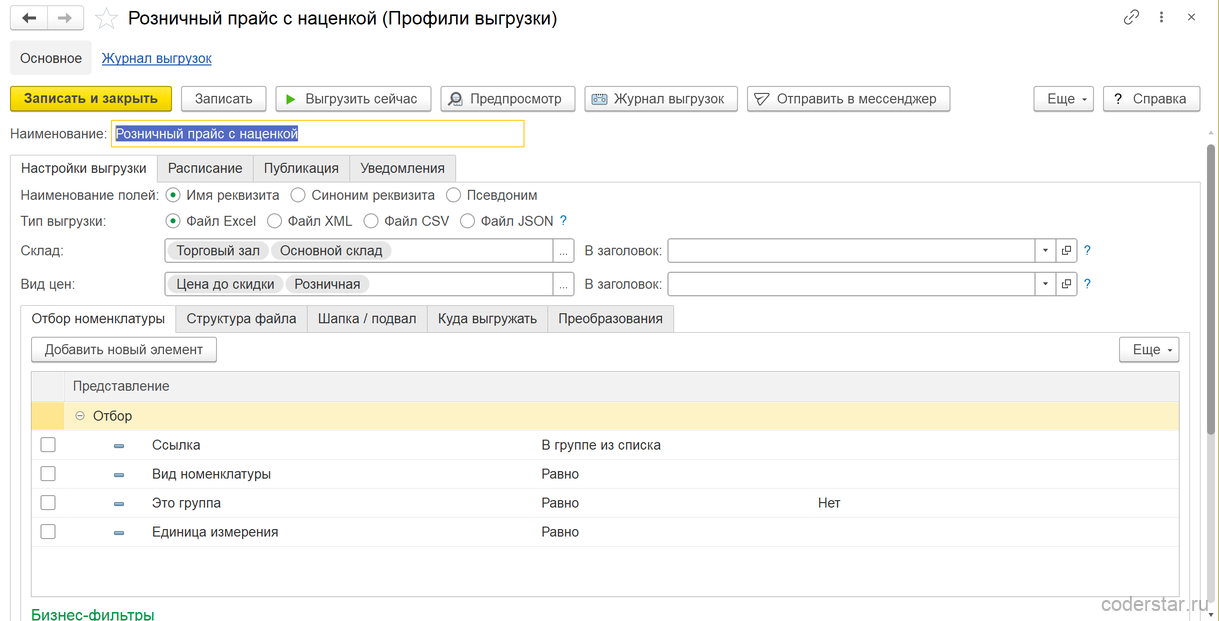Go back with the left arrow

click(x=29, y=18)
